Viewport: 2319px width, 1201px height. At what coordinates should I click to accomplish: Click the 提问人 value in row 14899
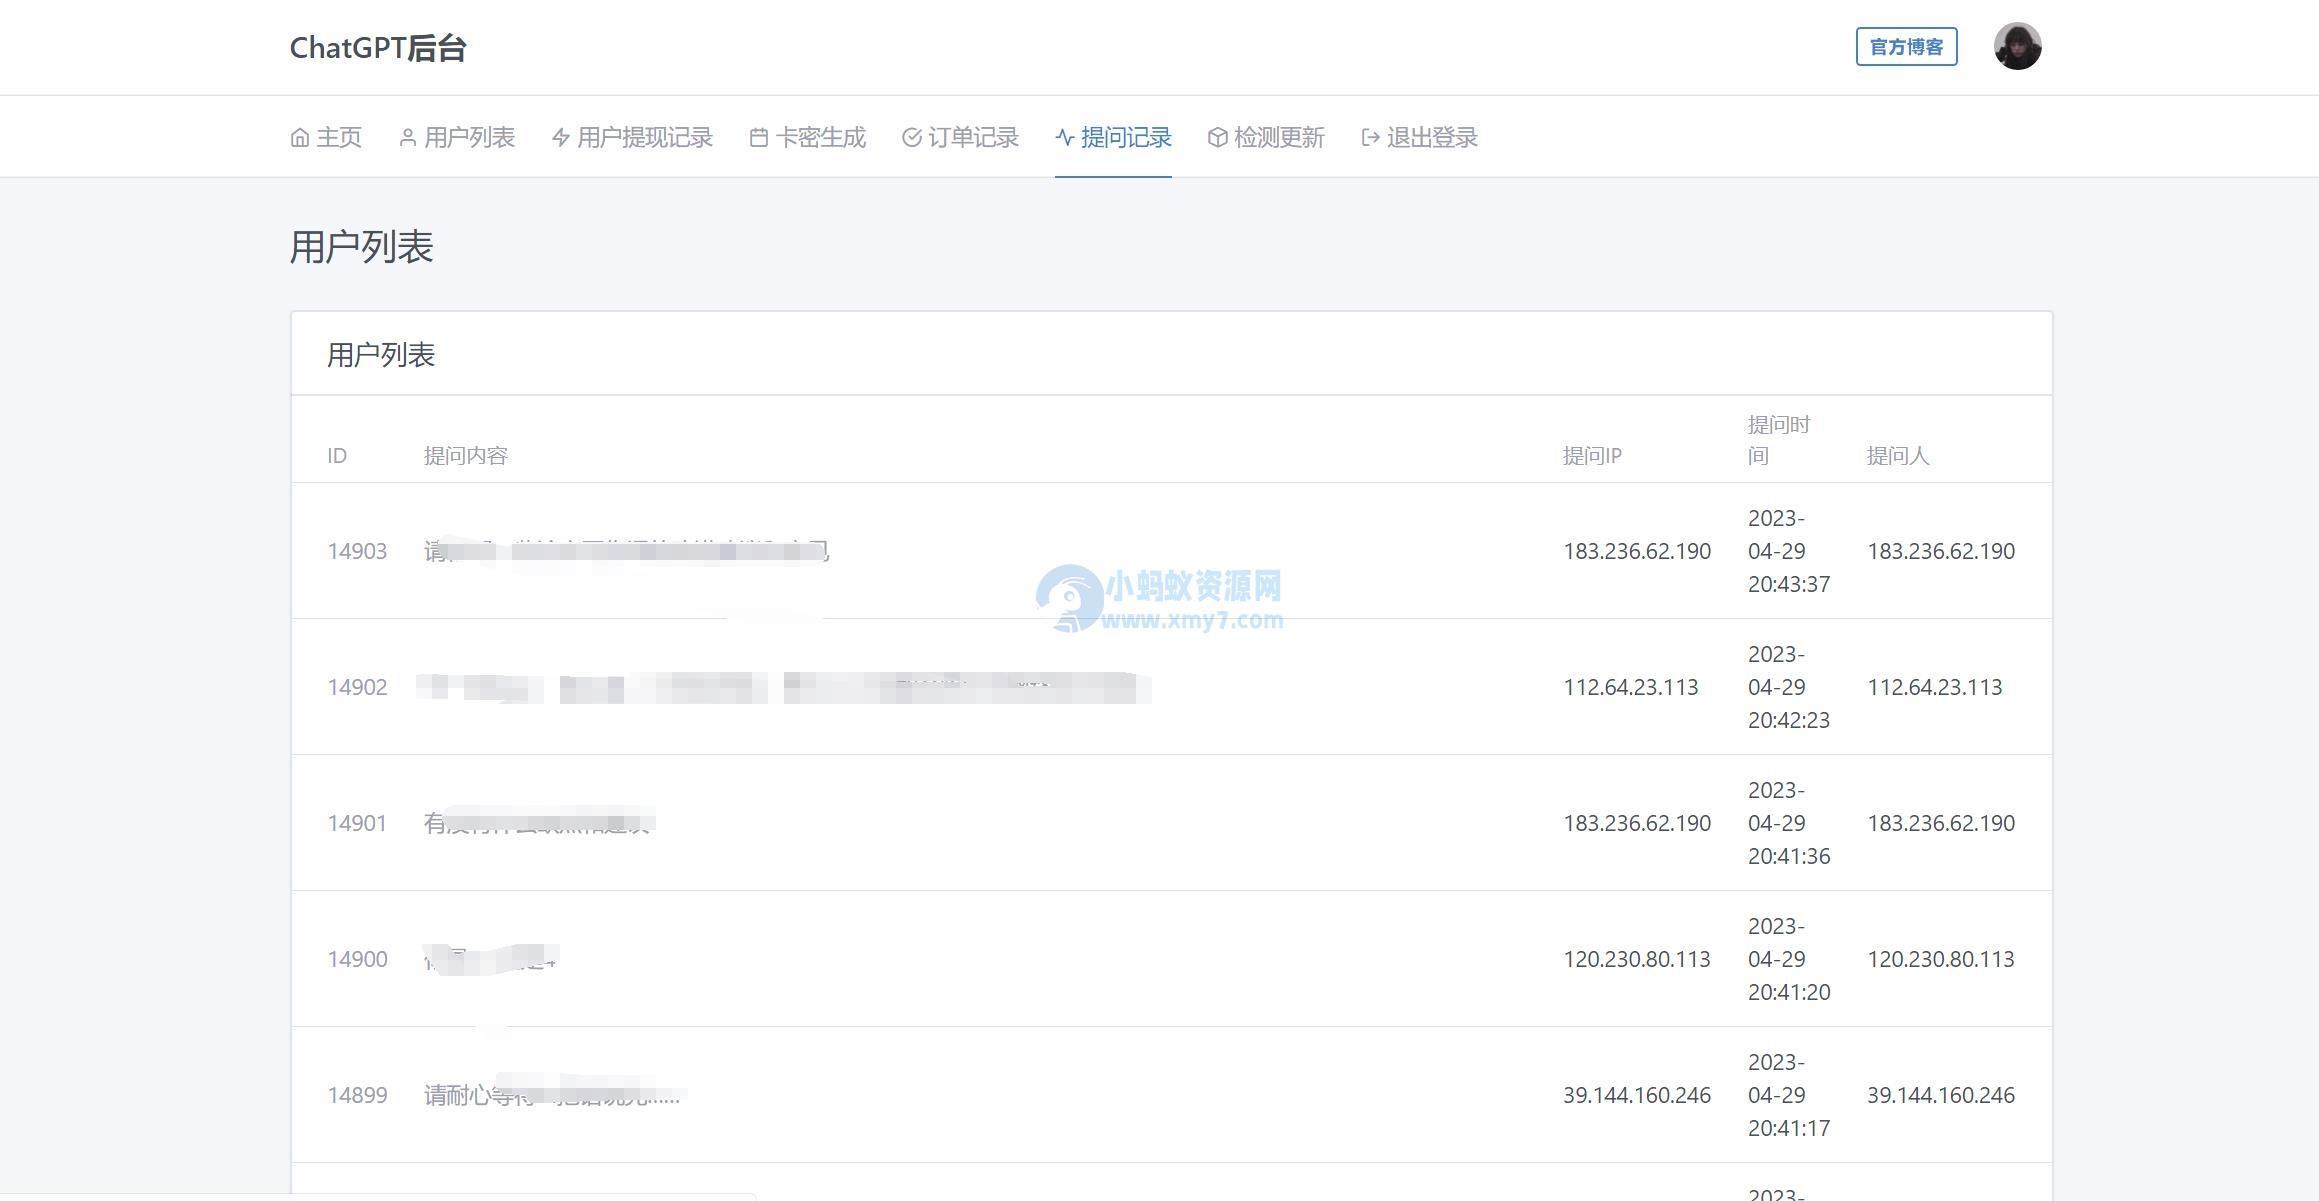pos(1941,1095)
